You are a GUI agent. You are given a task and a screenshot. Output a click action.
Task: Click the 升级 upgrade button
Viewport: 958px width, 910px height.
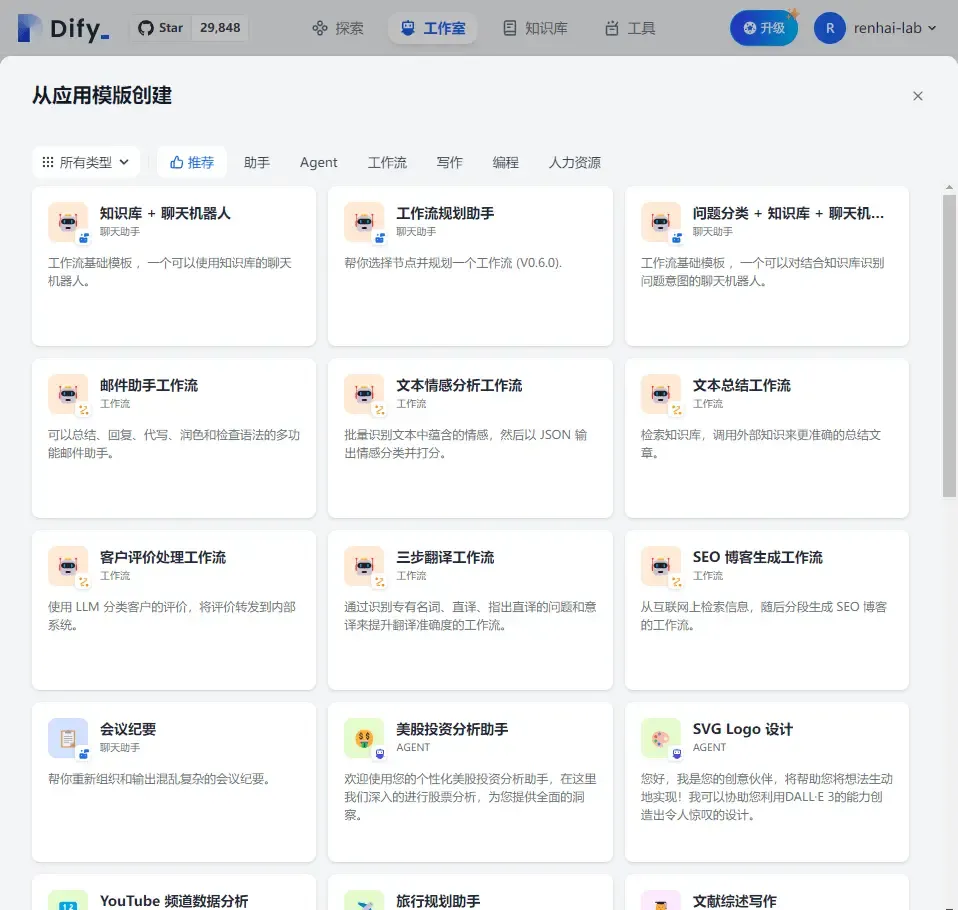[x=764, y=28]
